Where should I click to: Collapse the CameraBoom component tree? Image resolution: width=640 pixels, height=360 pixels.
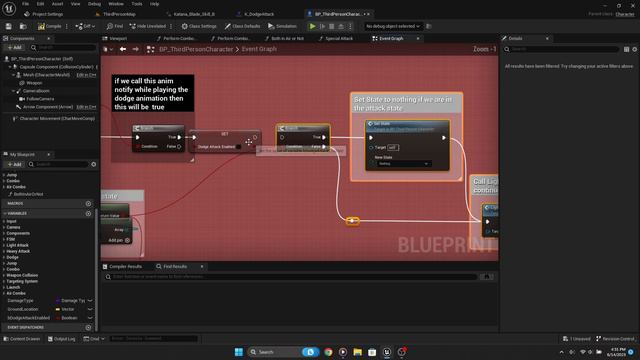(13, 91)
